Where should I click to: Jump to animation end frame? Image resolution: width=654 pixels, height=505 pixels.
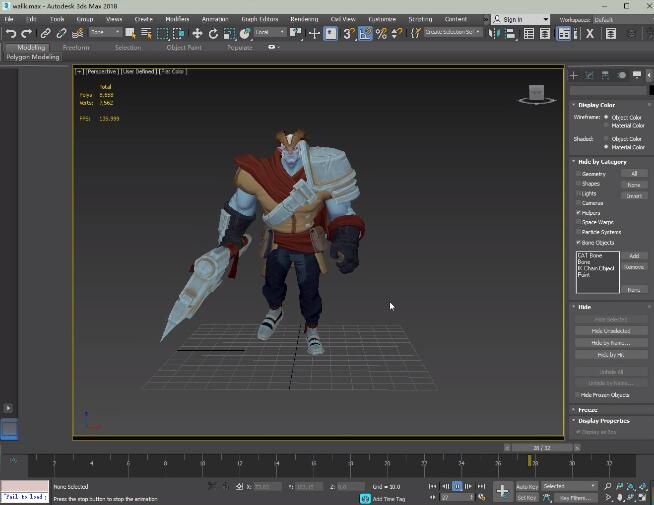pos(481,486)
